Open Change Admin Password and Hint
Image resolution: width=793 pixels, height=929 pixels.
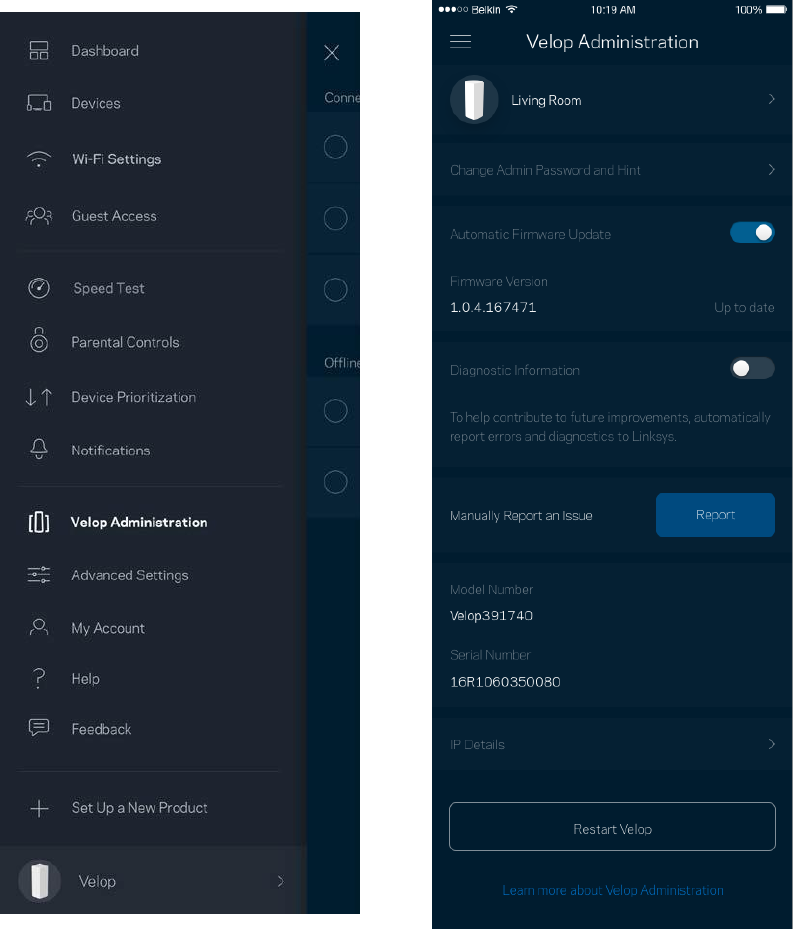pos(612,170)
